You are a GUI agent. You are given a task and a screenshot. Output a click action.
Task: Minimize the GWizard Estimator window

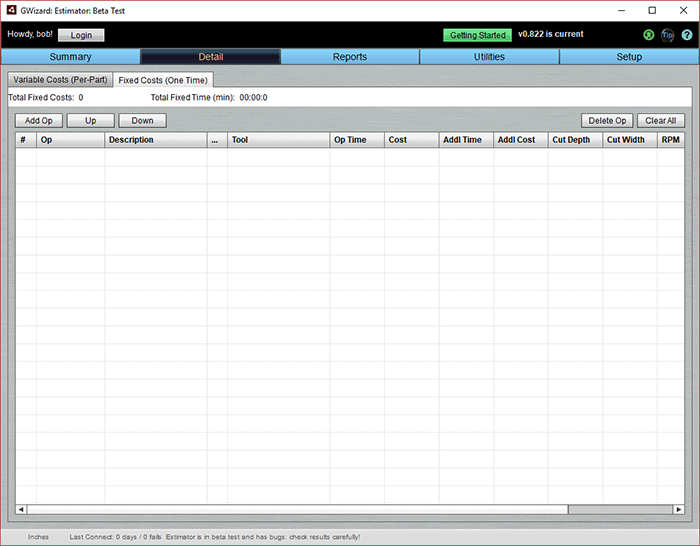click(621, 10)
